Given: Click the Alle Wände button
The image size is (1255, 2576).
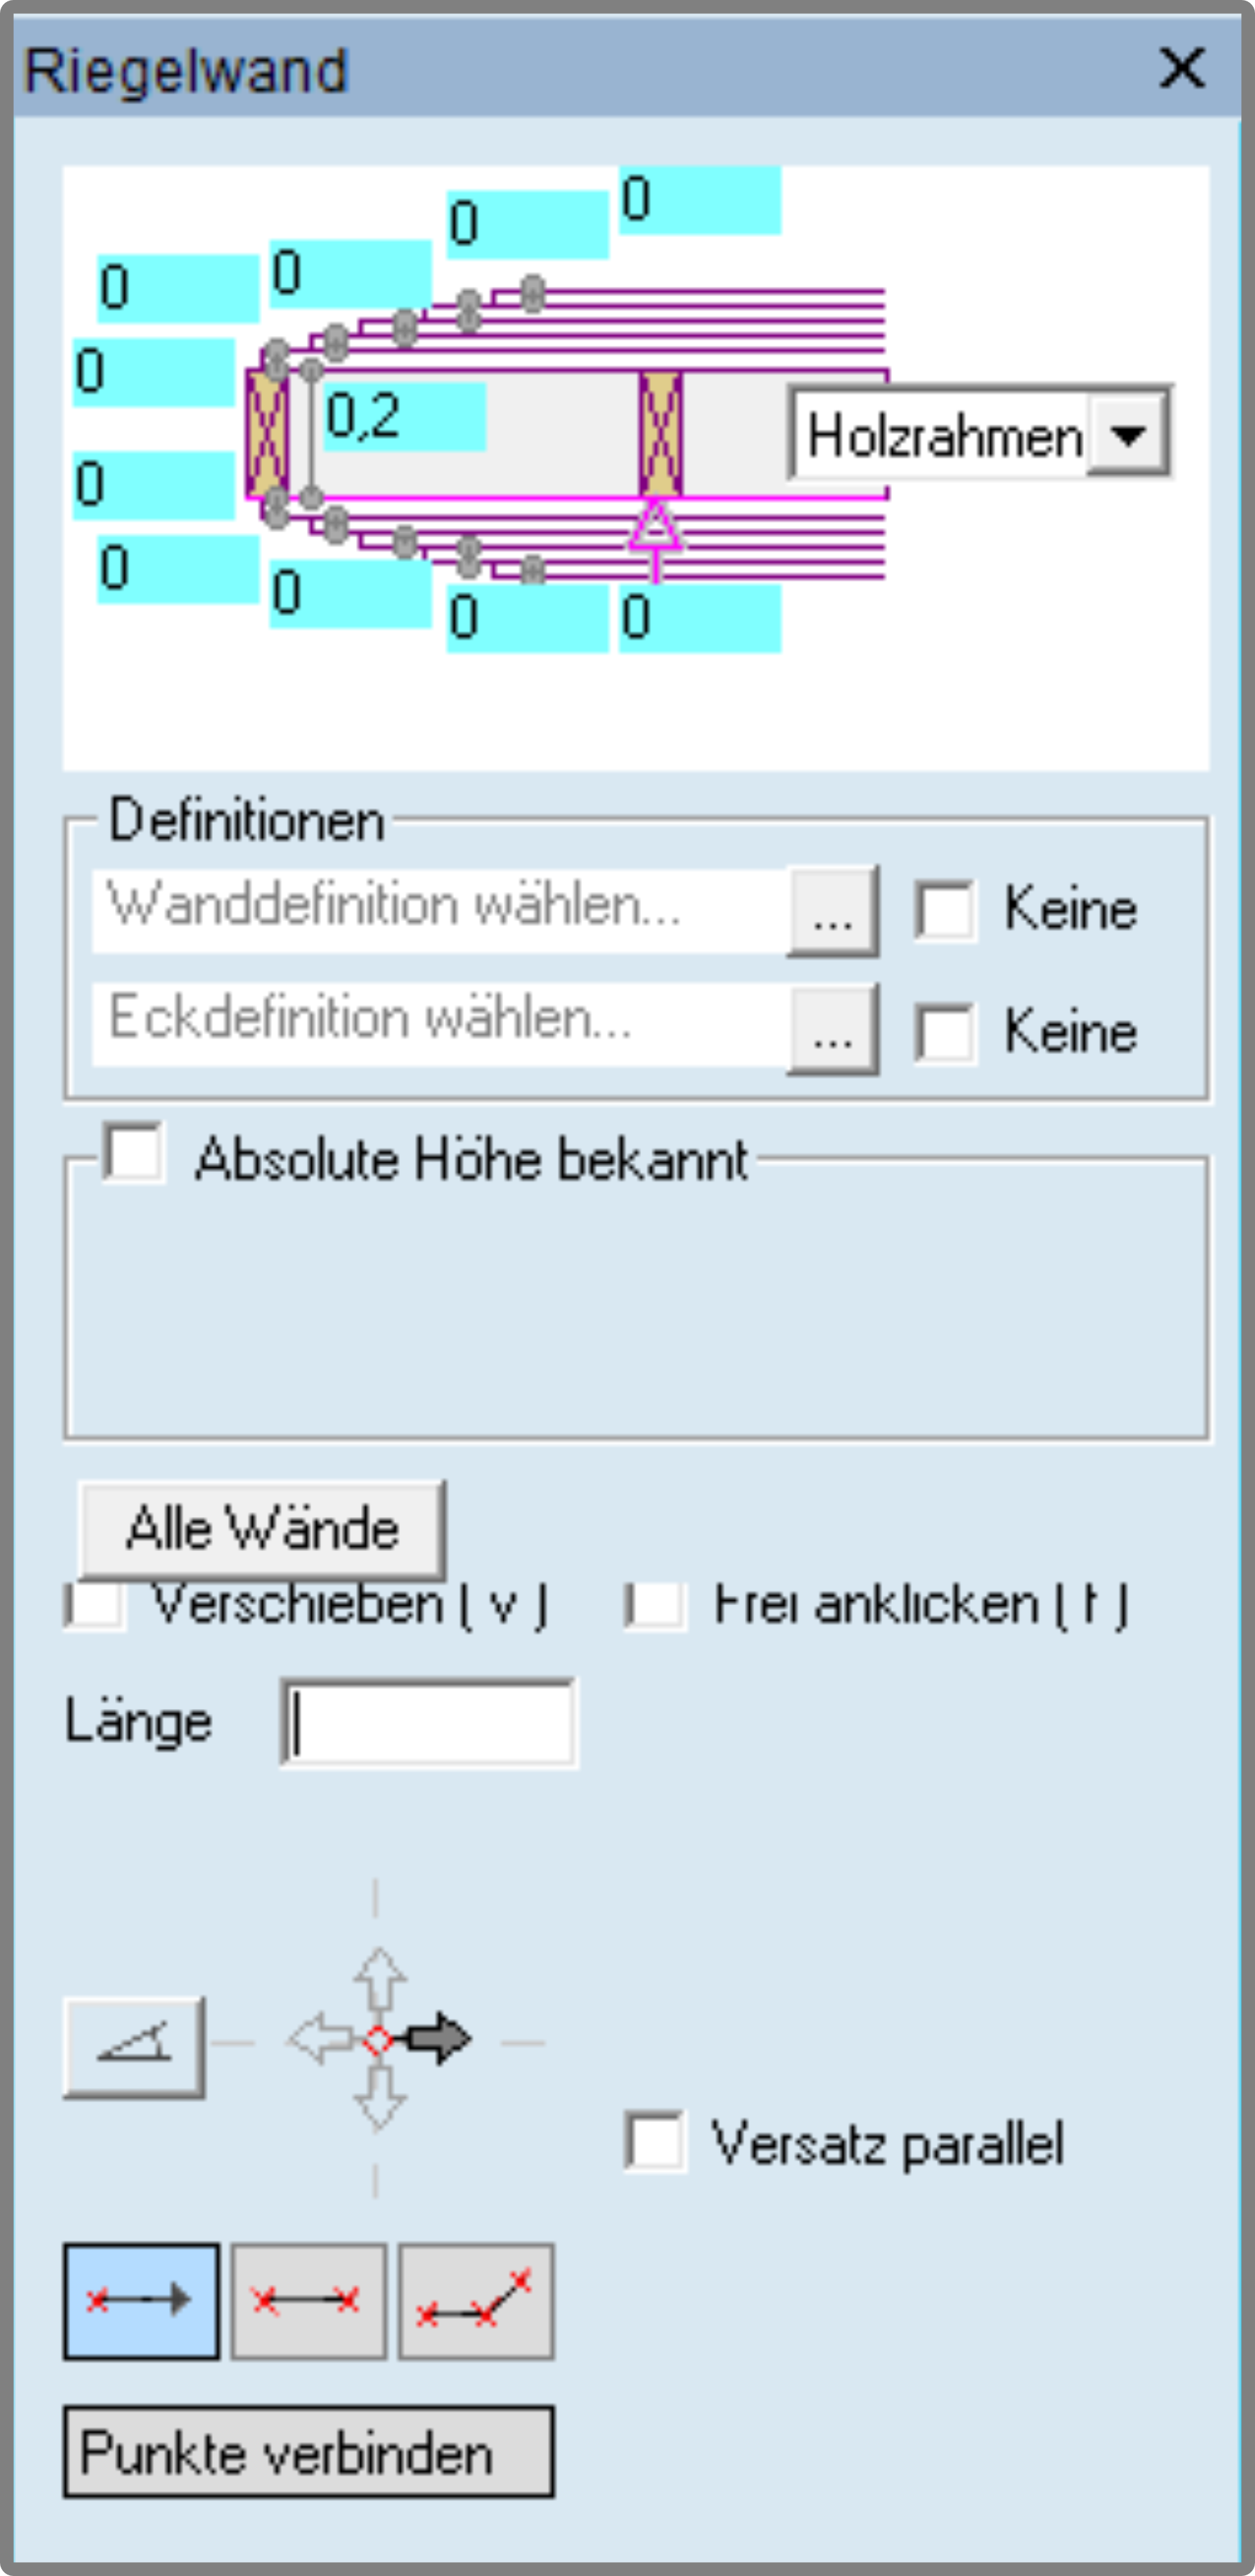Looking at the screenshot, I should (x=262, y=1529).
